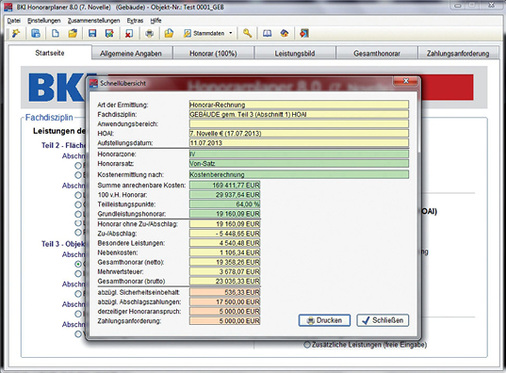This screenshot has height=373, width=506.
Task: Click the Zahlungsanforderung value 5.000,00 EUR in dialog
Action: (225, 321)
